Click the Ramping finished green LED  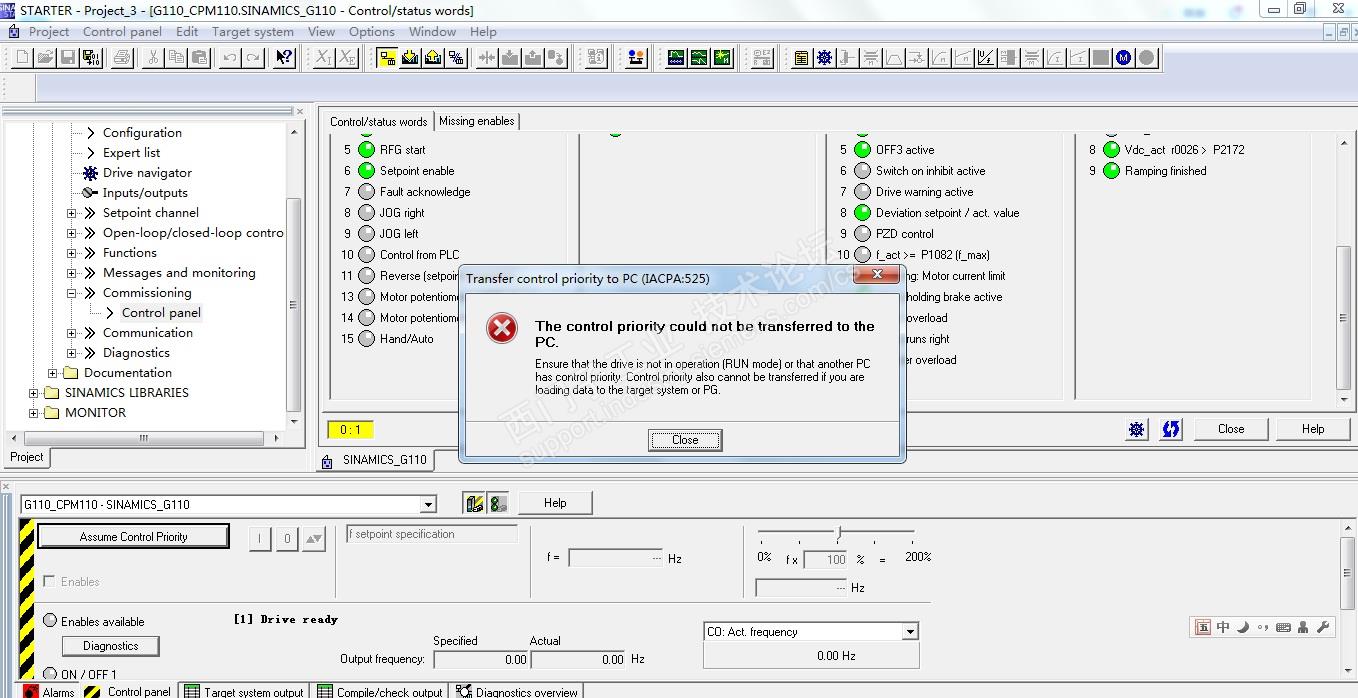[1111, 171]
